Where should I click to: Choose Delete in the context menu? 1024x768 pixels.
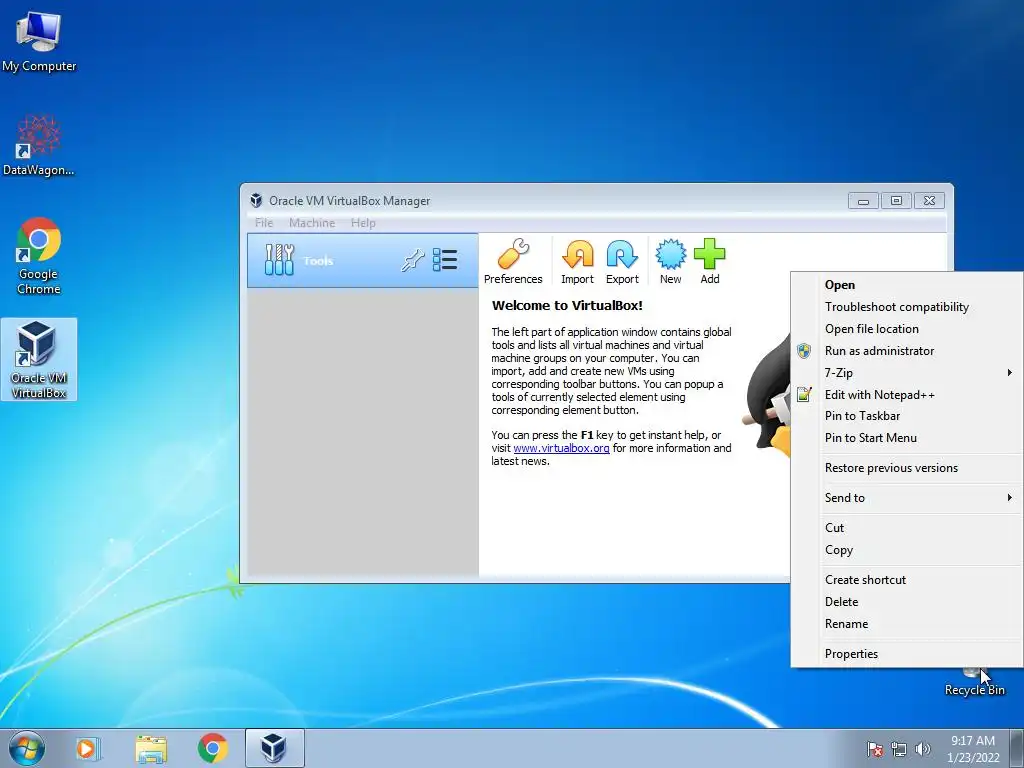click(x=907, y=601)
